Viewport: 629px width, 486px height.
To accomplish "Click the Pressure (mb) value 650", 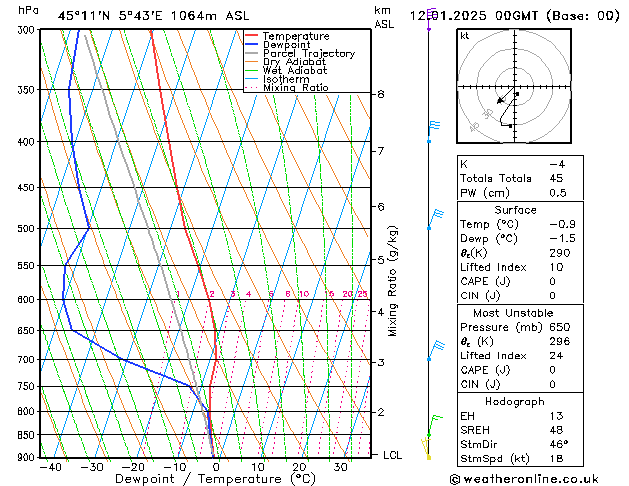I will click(560, 327).
